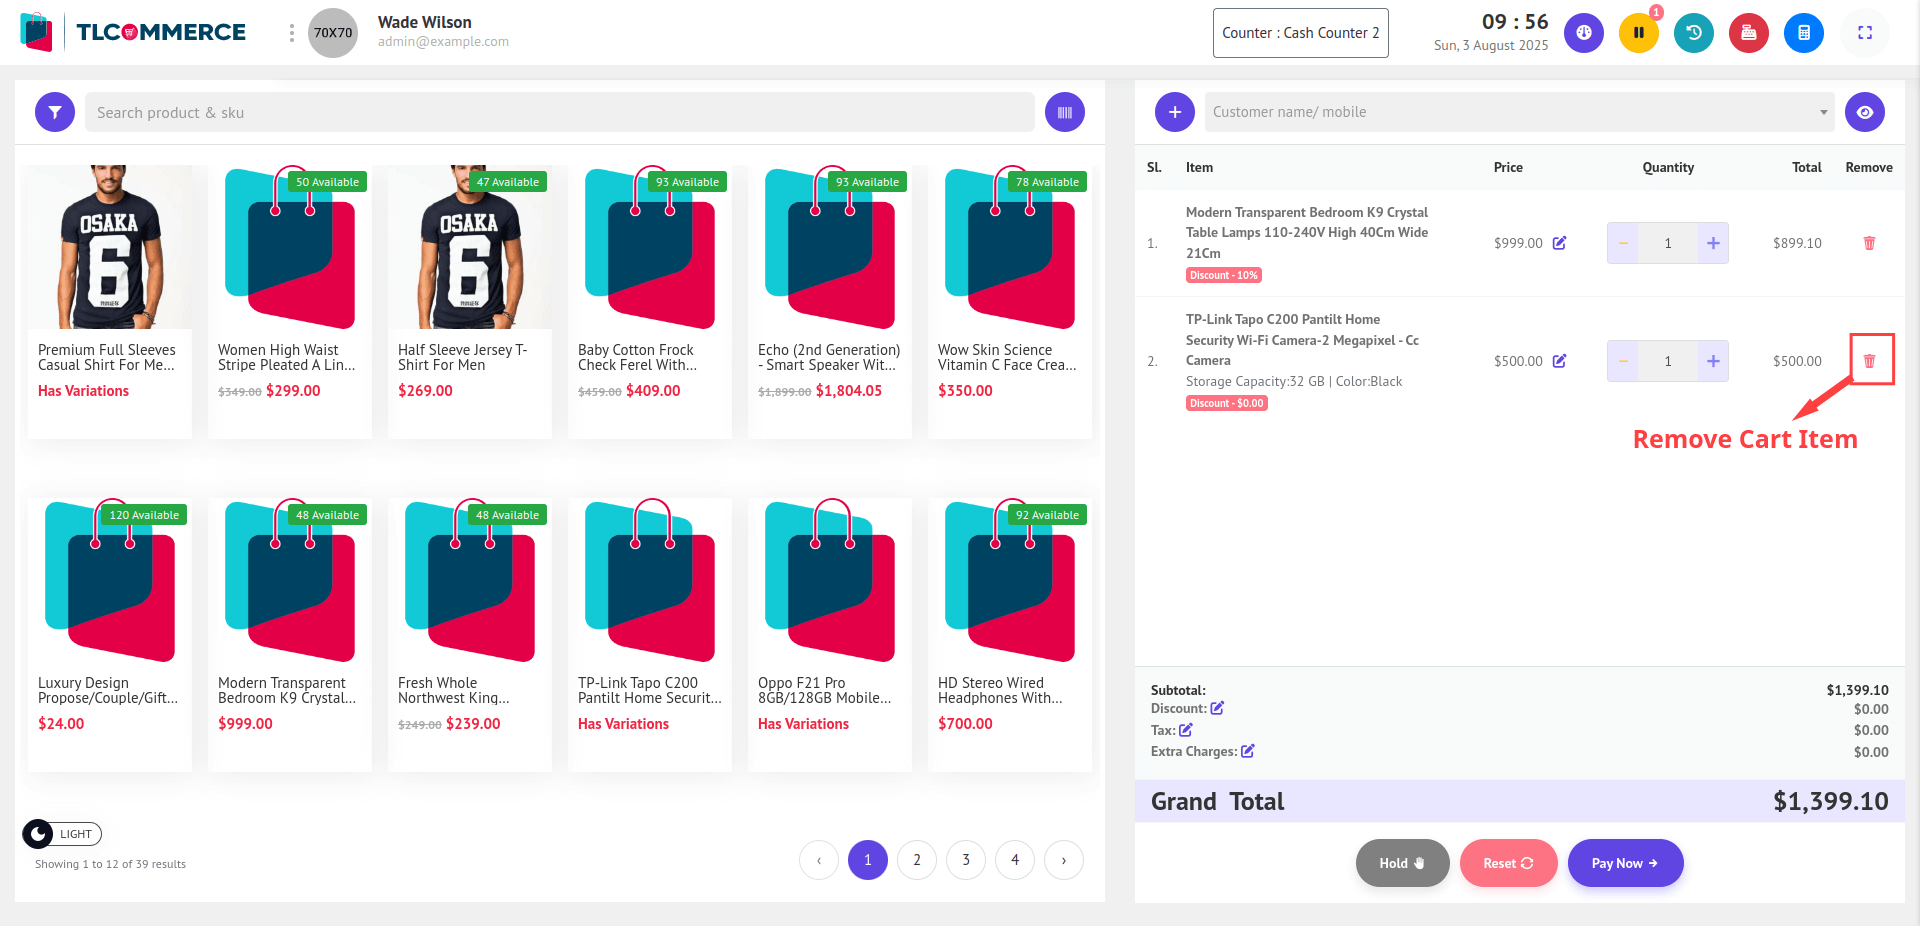Click the Pay Now button

[1624, 863]
